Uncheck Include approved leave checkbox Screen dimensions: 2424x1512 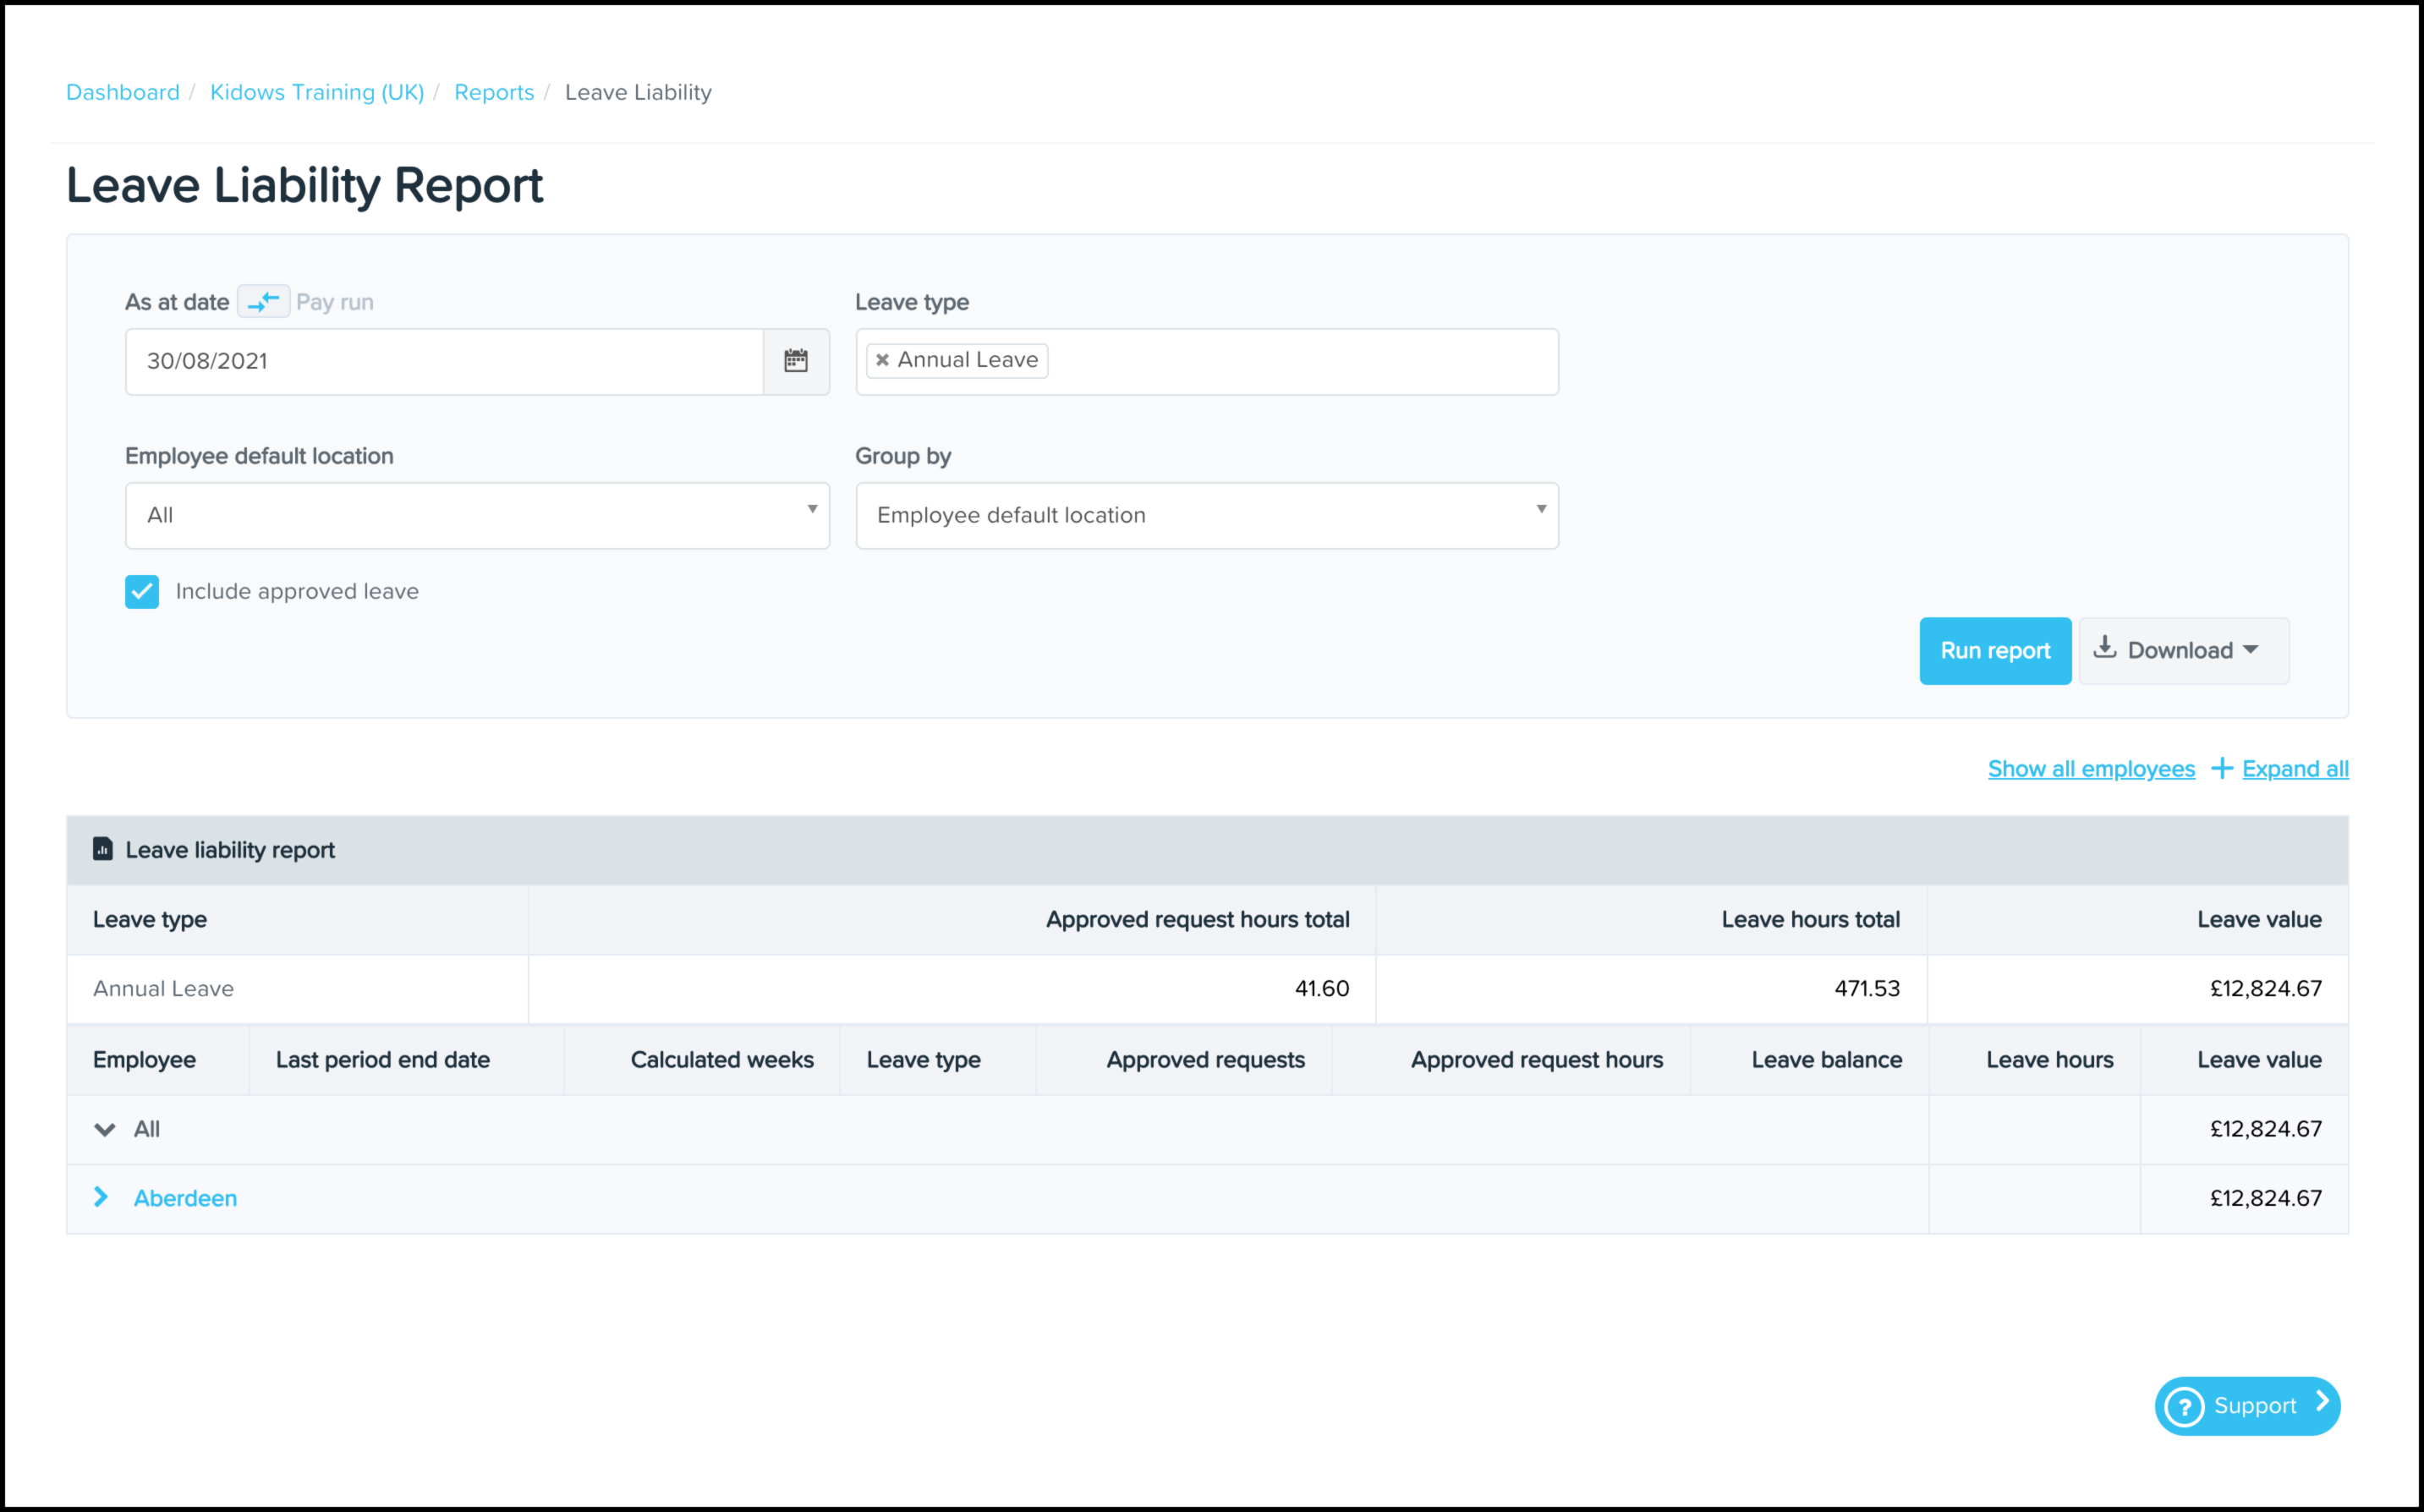click(142, 592)
